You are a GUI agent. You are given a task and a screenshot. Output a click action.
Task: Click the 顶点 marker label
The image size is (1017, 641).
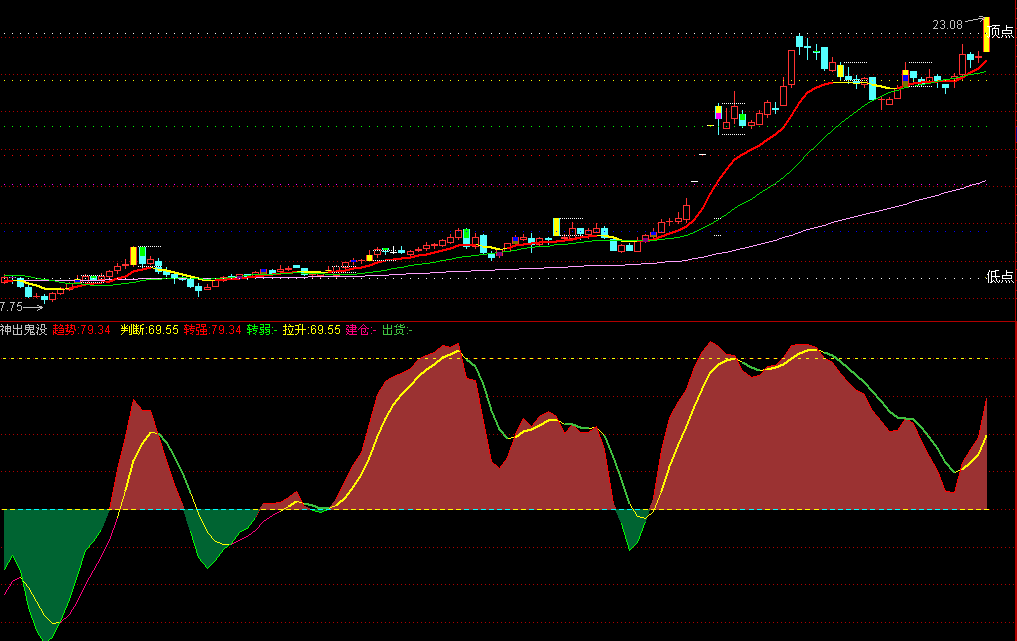(1002, 32)
